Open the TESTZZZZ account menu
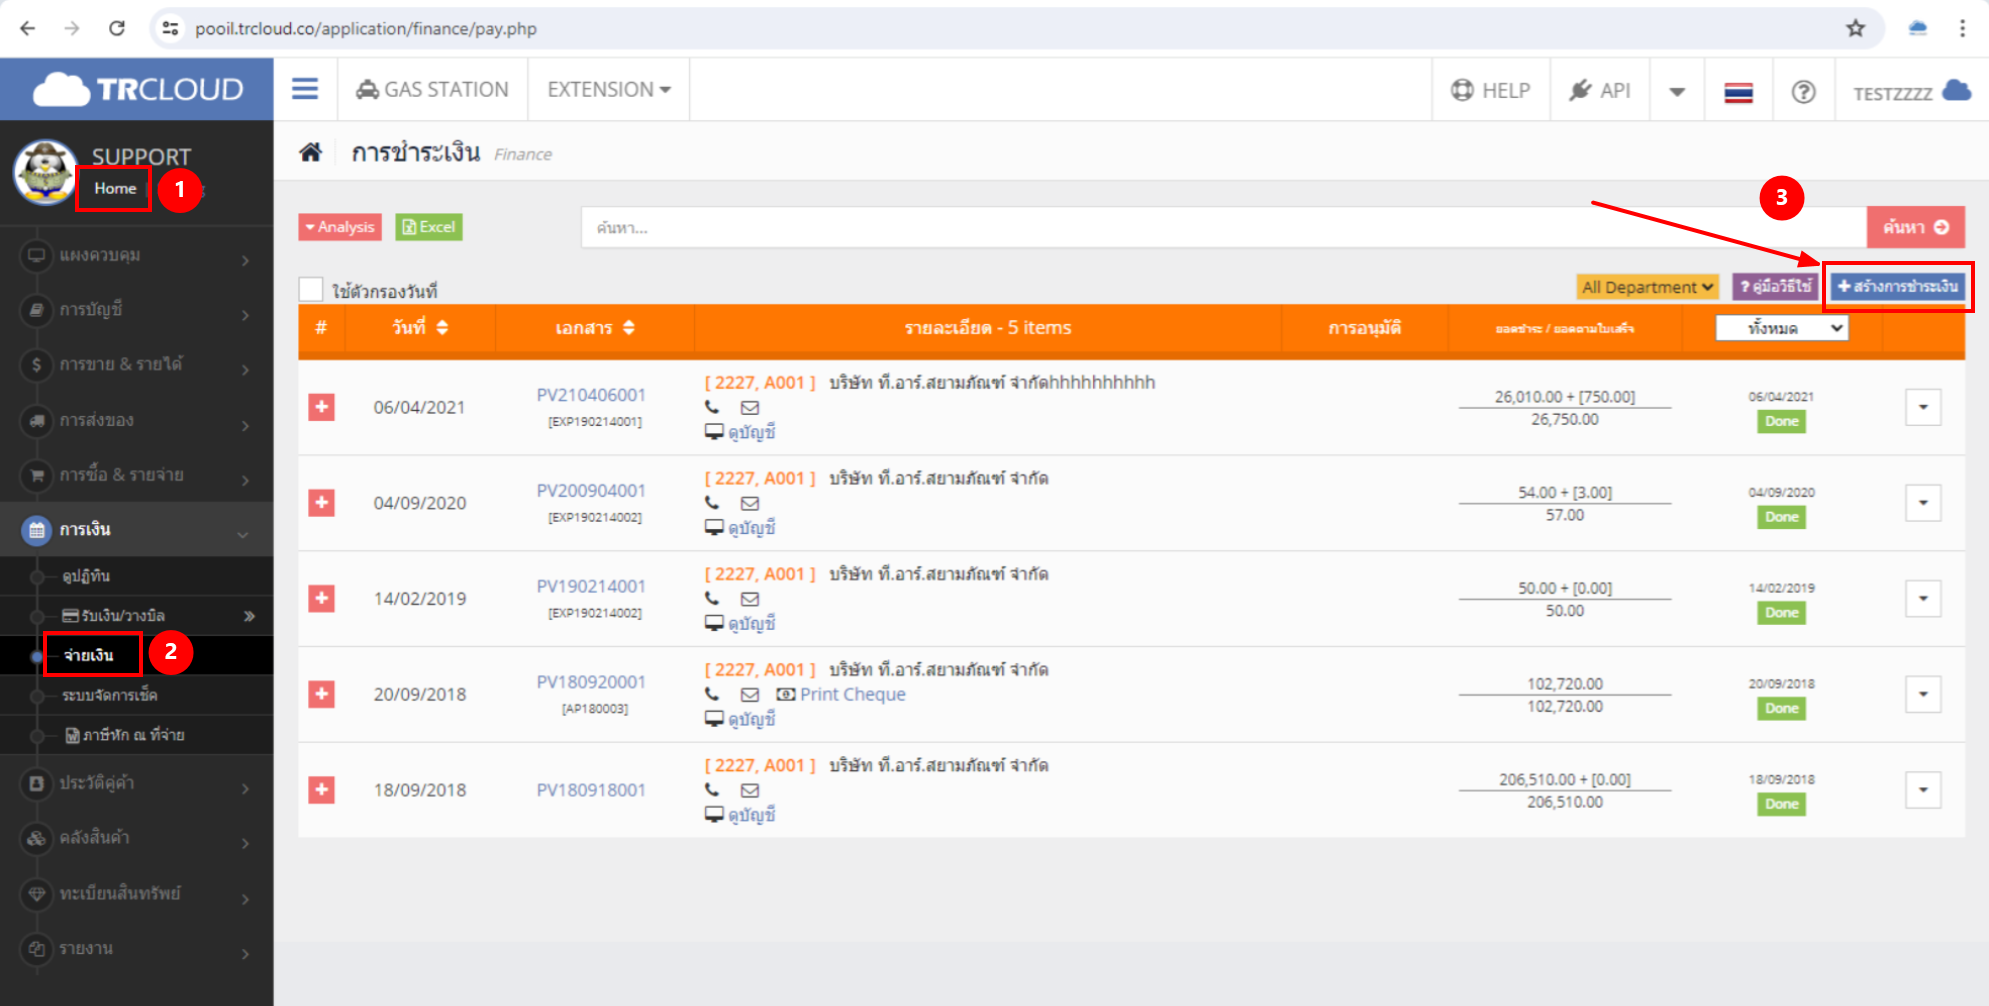The image size is (1989, 1006). coord(1911,92)
